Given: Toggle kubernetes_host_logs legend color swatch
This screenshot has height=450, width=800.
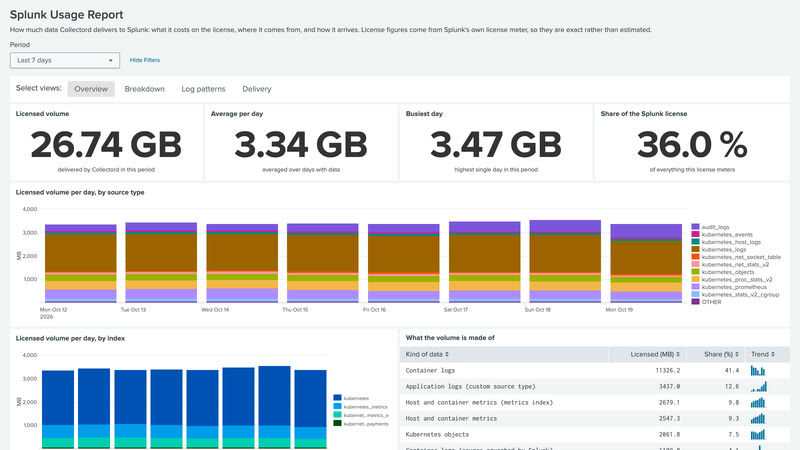Looking at the screenshot, I should pos(695,242).
